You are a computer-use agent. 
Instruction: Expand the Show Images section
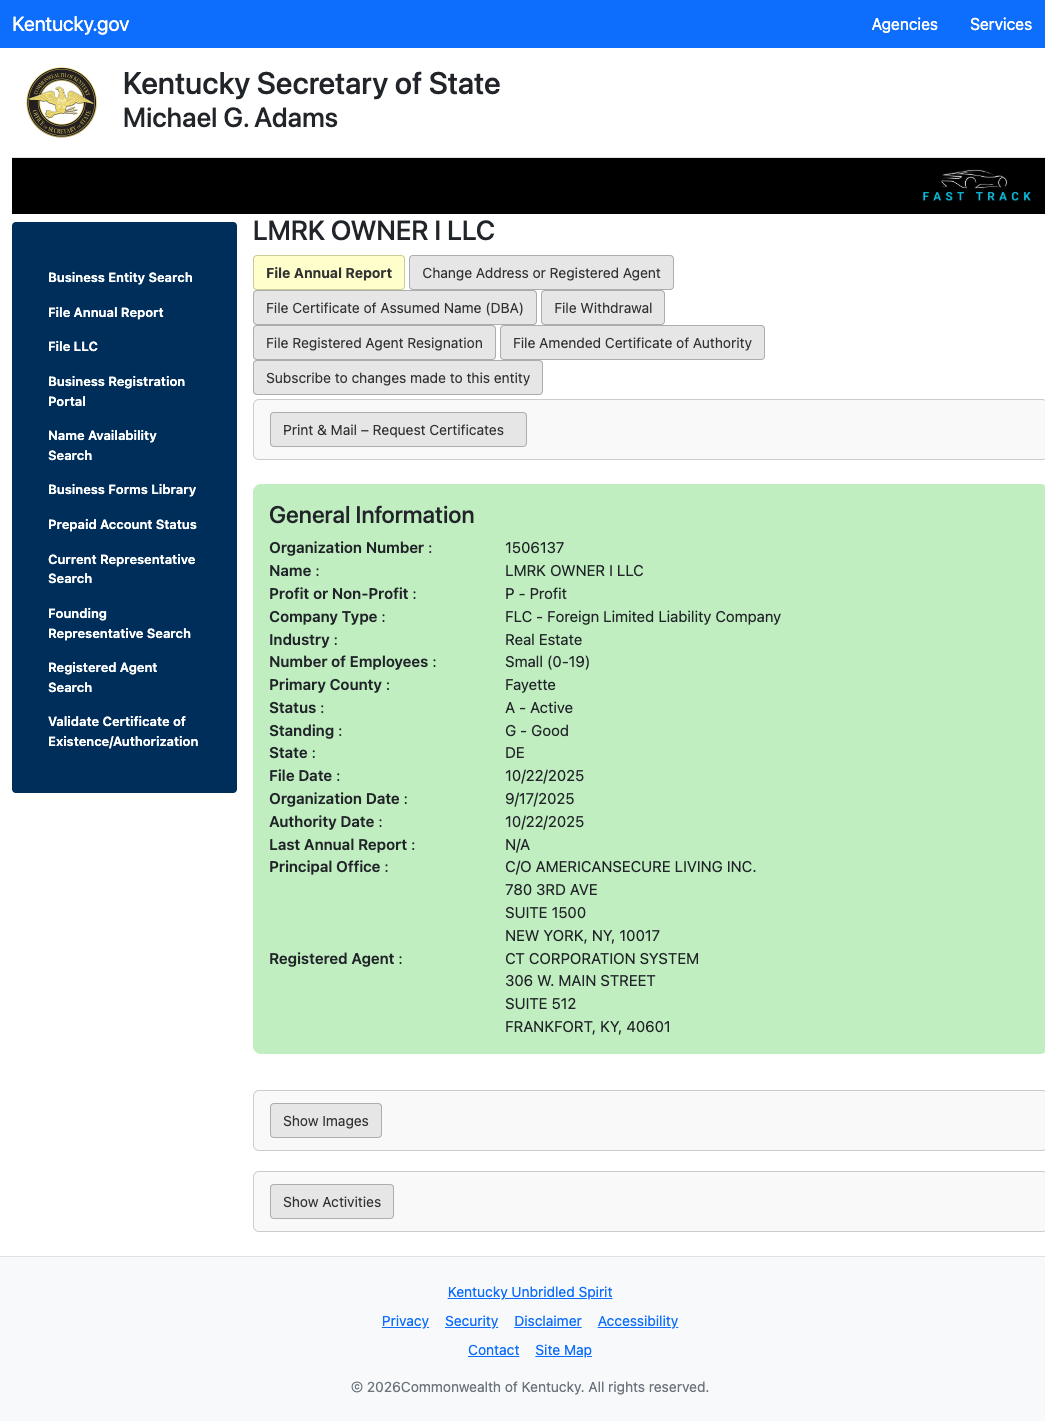click(x=326, y=1121)
